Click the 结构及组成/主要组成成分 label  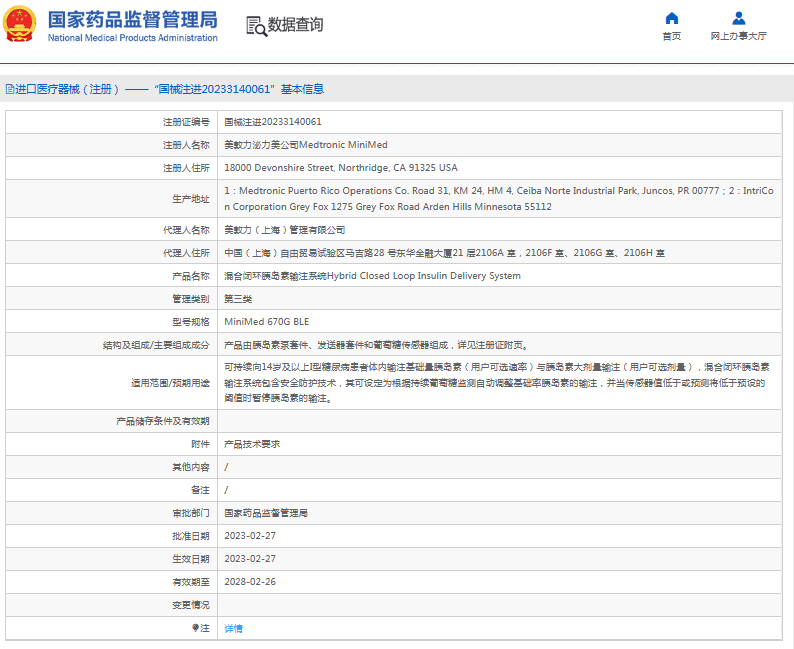(x=156, y=345)
